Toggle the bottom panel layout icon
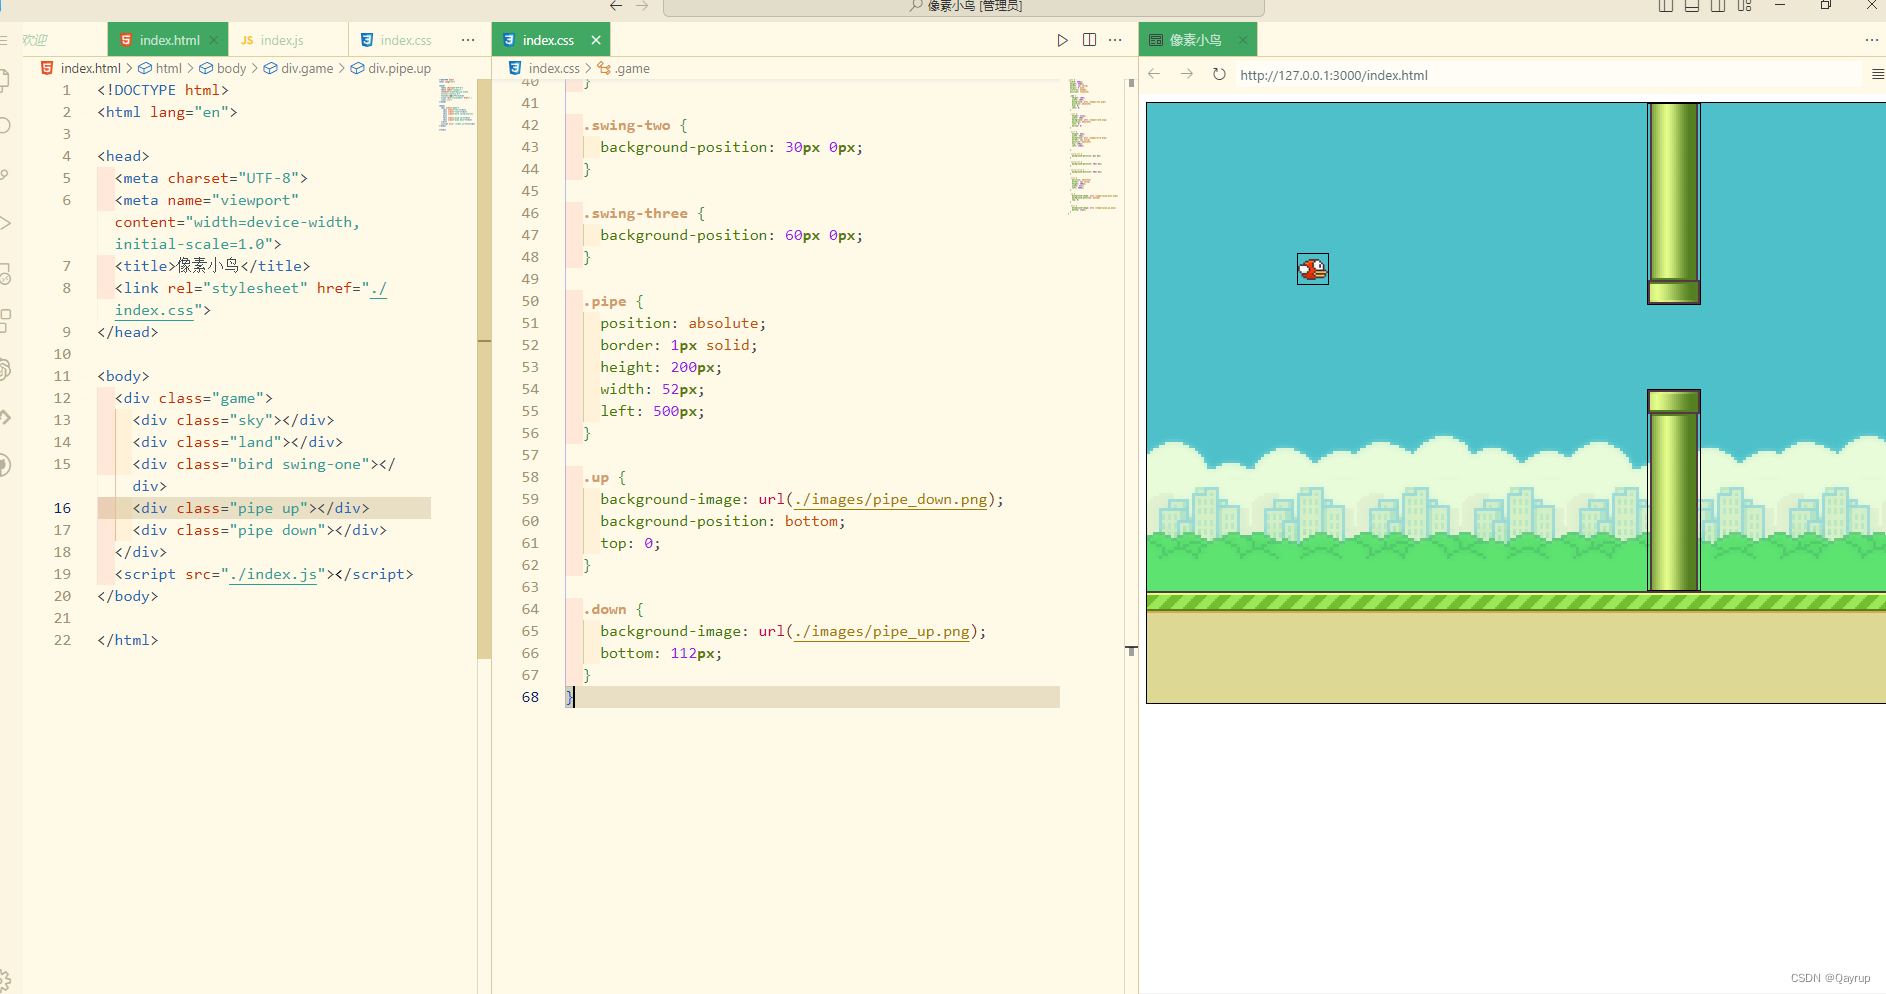This screenshot has height=994, width=1886. (1691, 6)
